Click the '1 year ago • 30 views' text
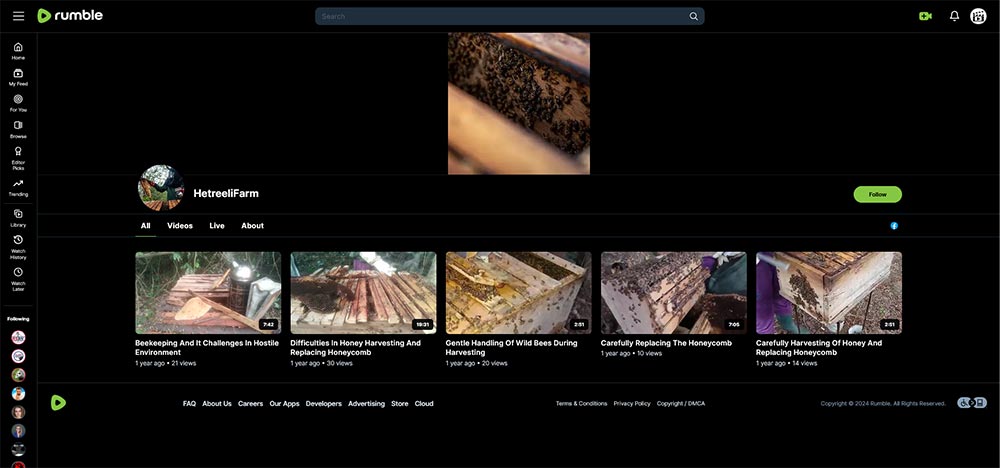 click(x=321, y=363)
